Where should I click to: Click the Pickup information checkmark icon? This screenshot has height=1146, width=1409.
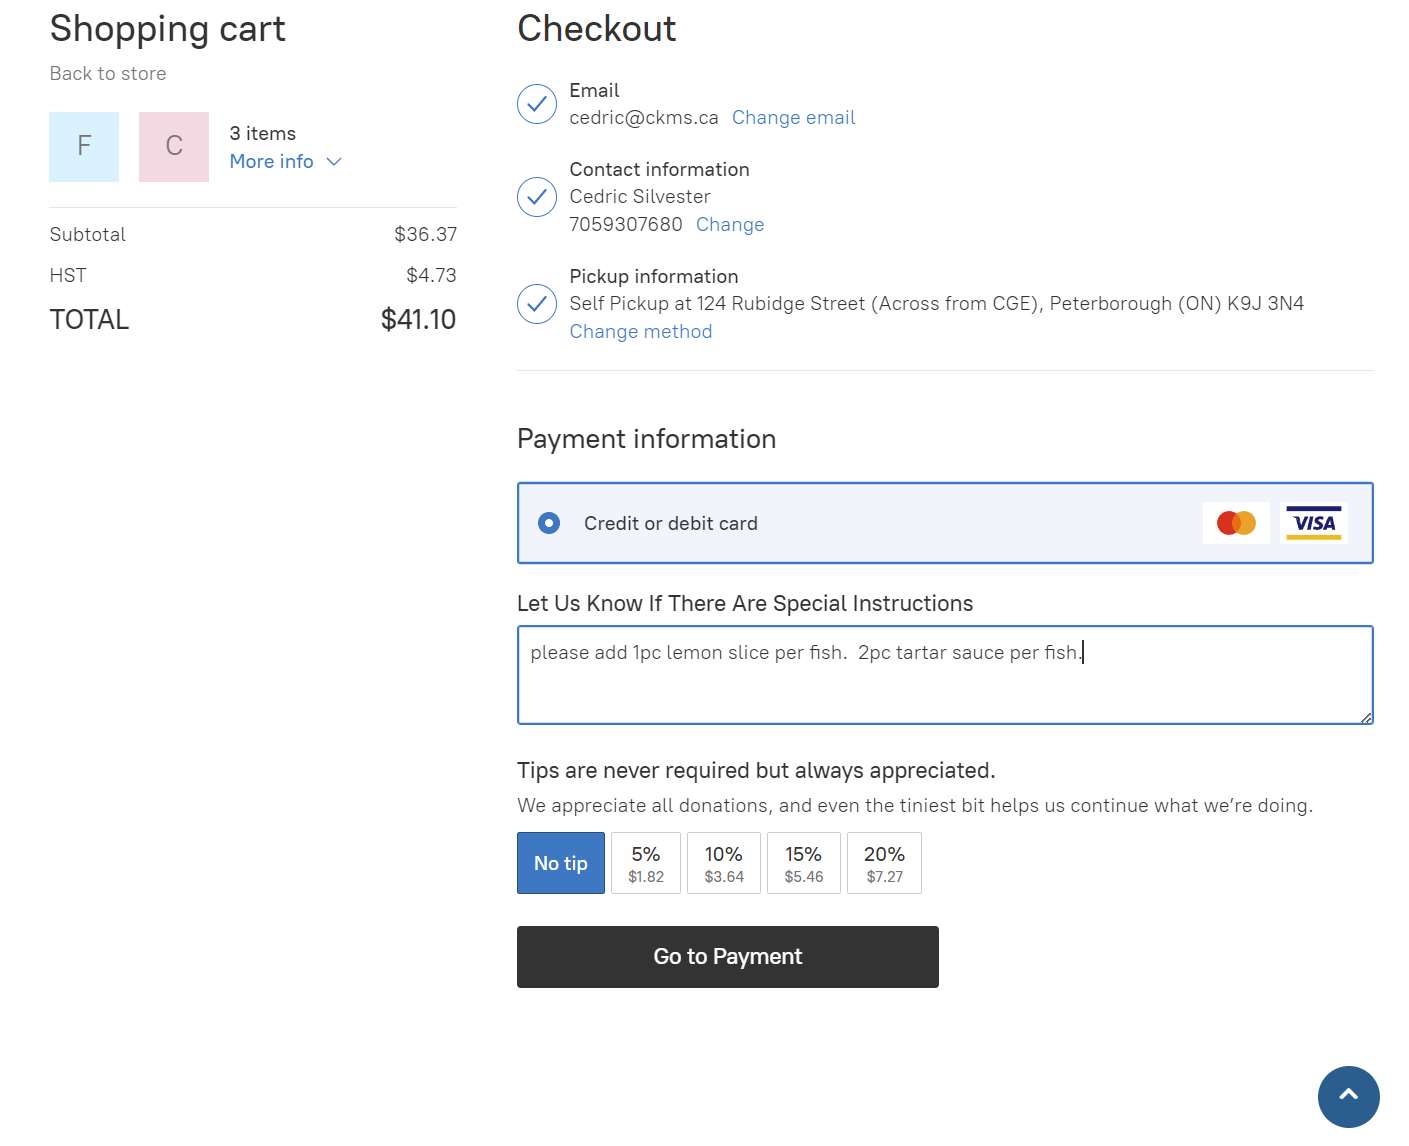point(537,304)
